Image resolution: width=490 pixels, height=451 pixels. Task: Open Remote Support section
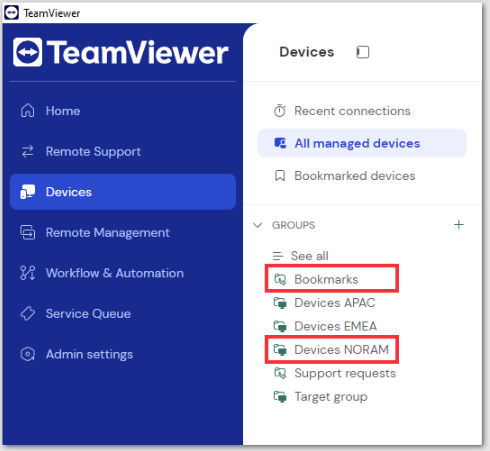(x=123, y=151)
